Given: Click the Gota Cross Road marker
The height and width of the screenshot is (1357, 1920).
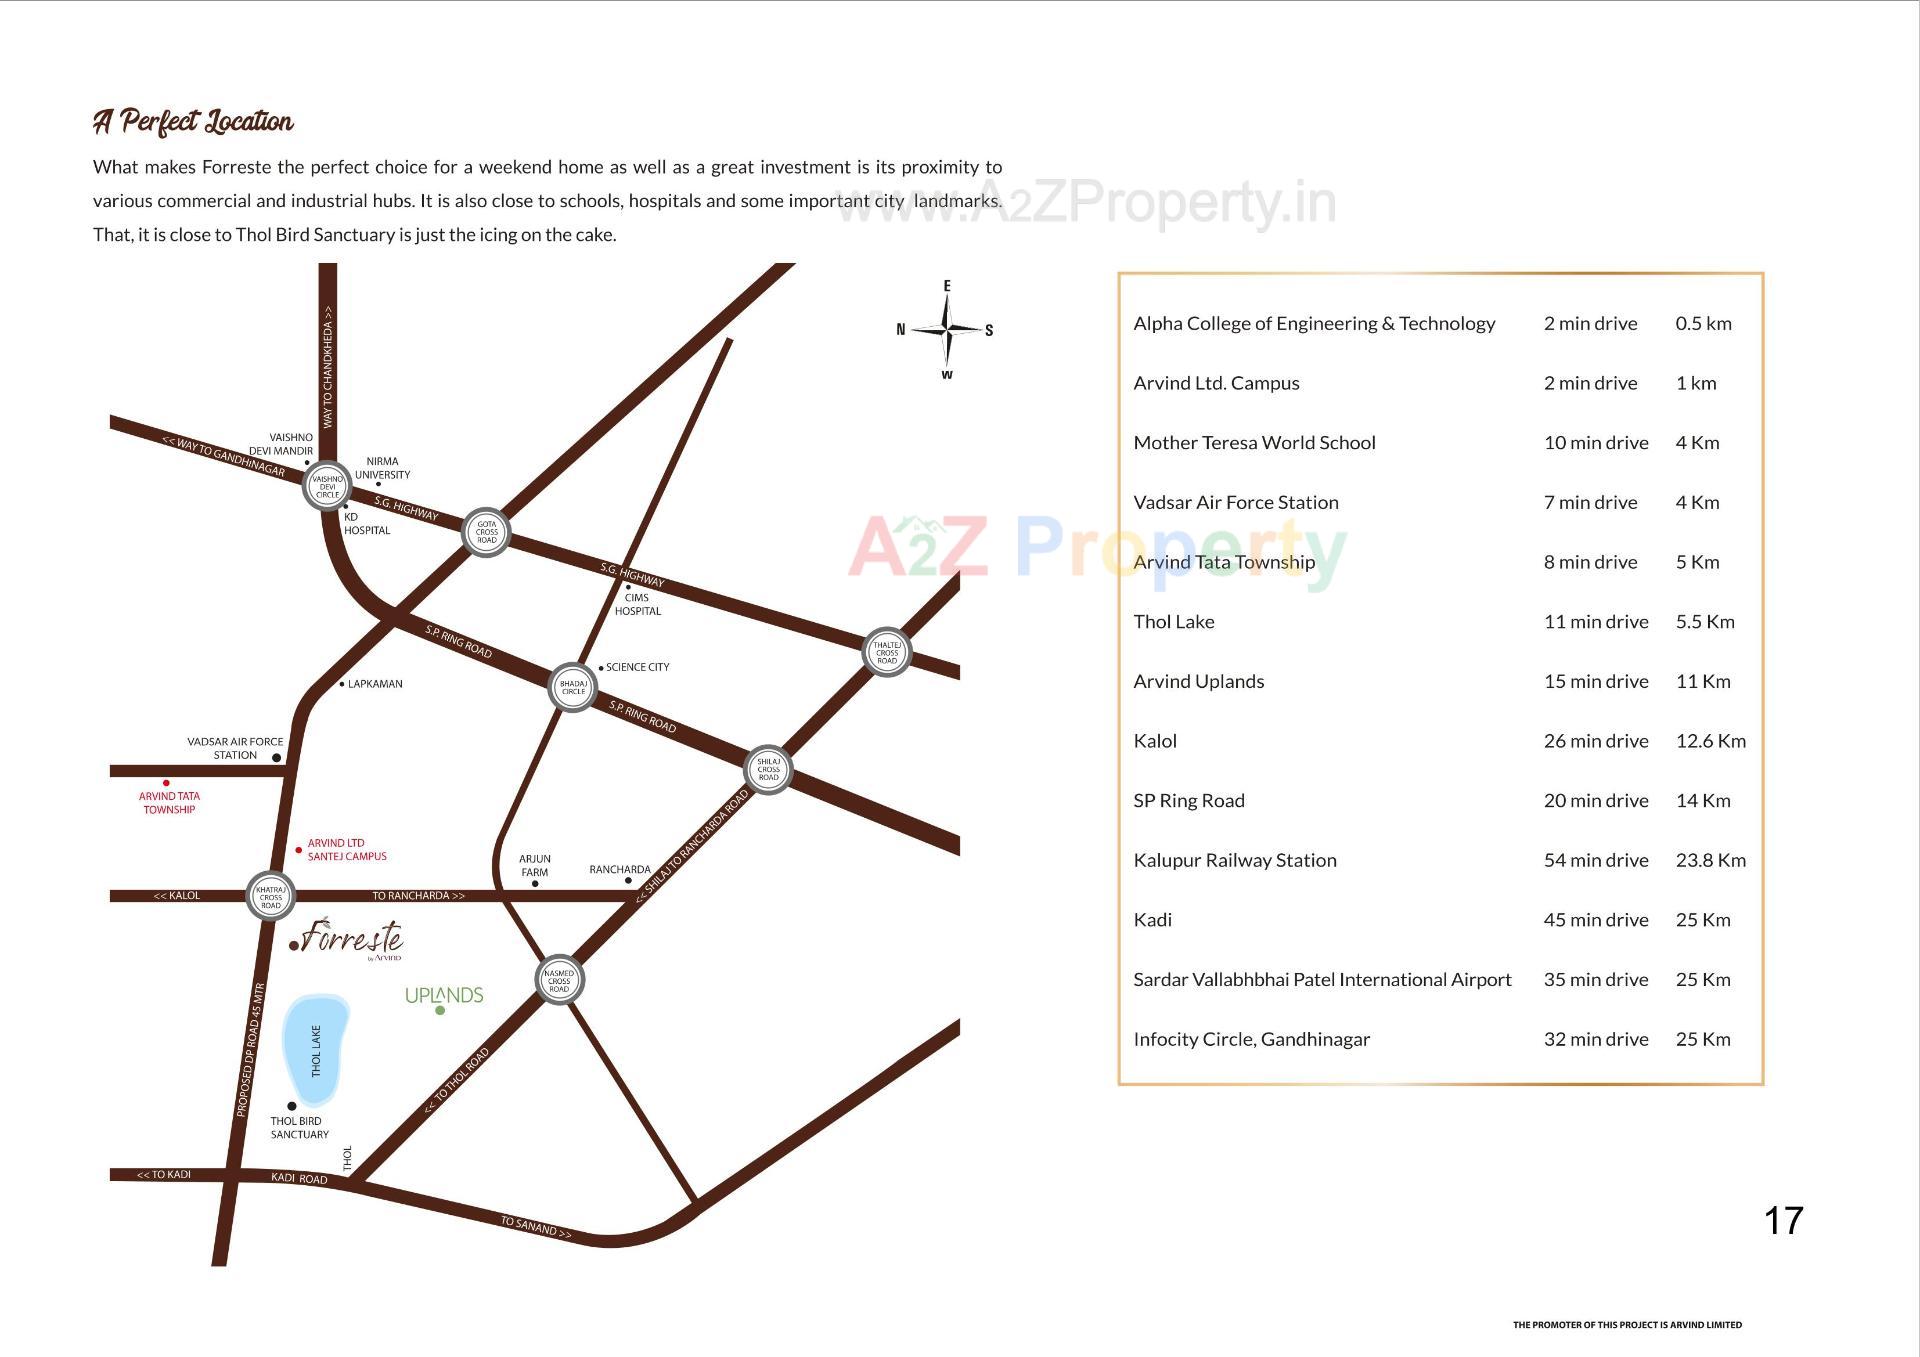Looking at the screenshot, I should [x=486, y=532].
